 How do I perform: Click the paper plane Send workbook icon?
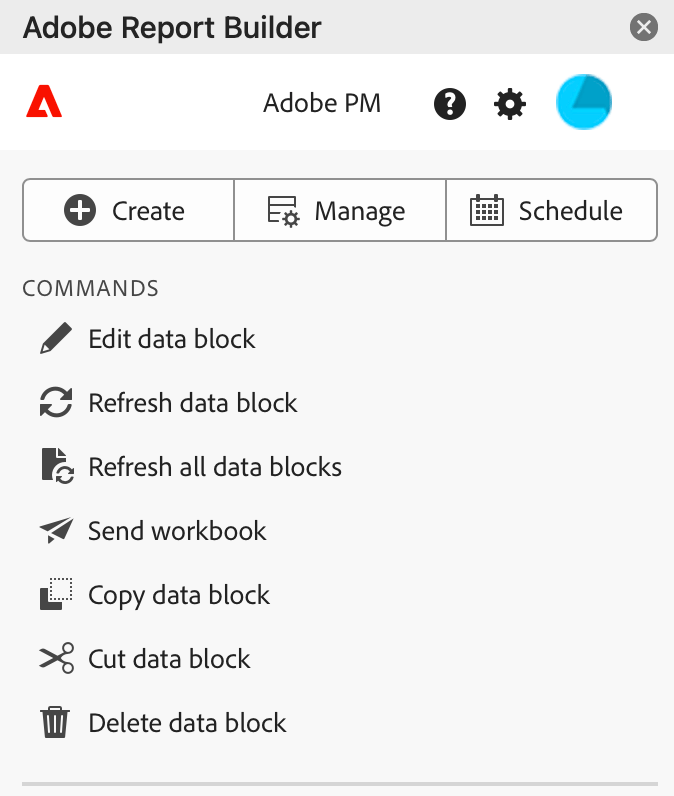tap(56, 530)
